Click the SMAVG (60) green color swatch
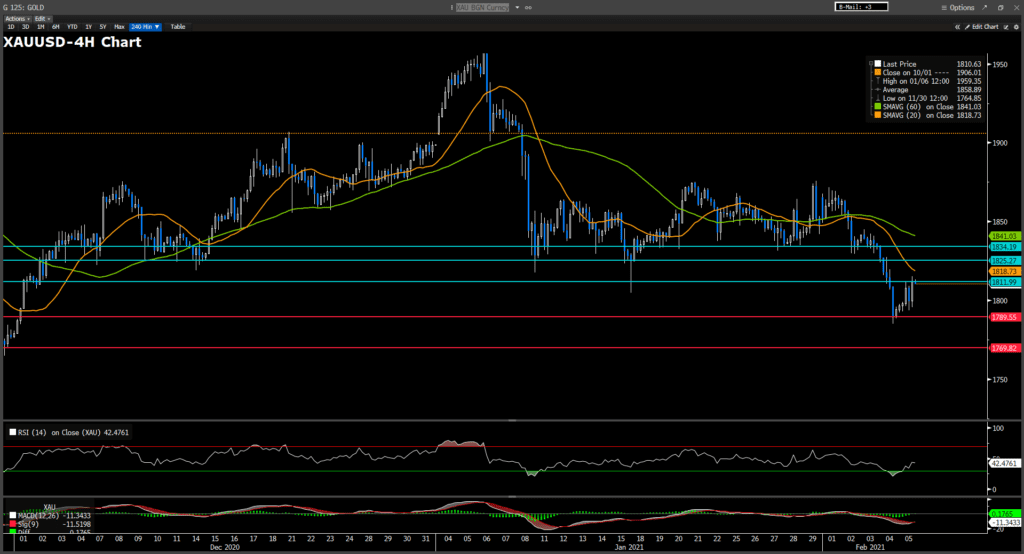 pyautogui.click(x=878, y=106)
